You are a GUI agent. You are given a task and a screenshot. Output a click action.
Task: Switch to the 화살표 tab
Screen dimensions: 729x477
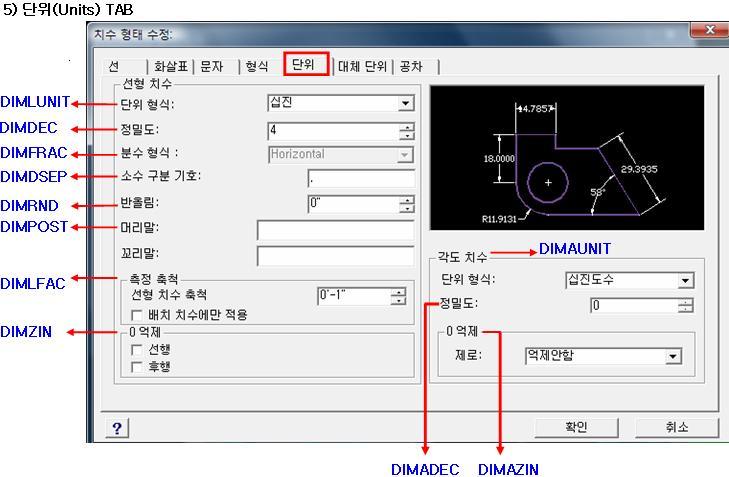click(170, 66)
